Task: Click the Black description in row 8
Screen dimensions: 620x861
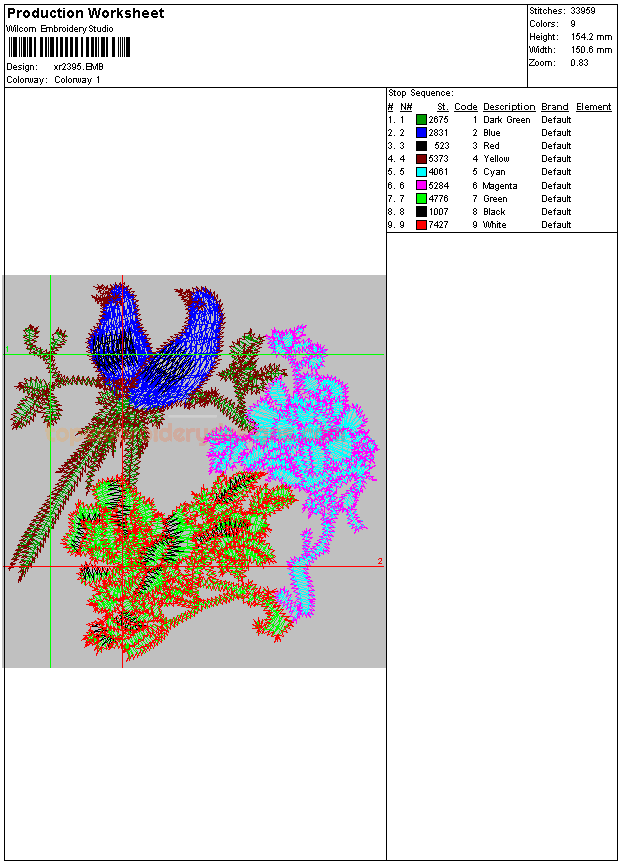Action: click(x=494, y=211)
